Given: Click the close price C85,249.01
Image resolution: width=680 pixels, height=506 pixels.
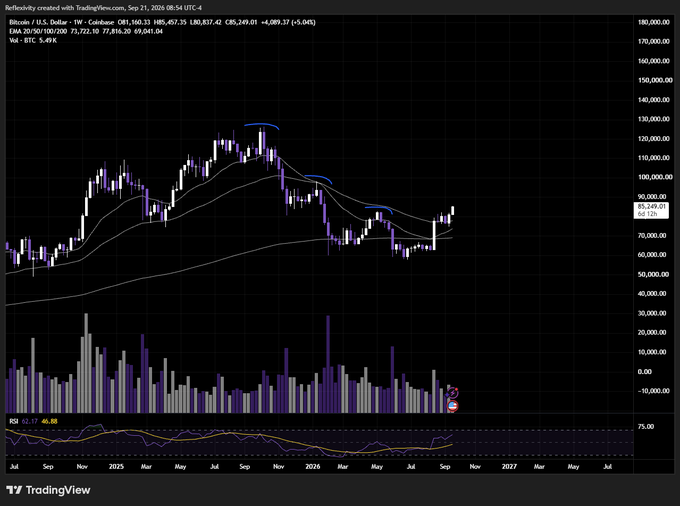Looking at the screenshot, I should click(241, 22).
